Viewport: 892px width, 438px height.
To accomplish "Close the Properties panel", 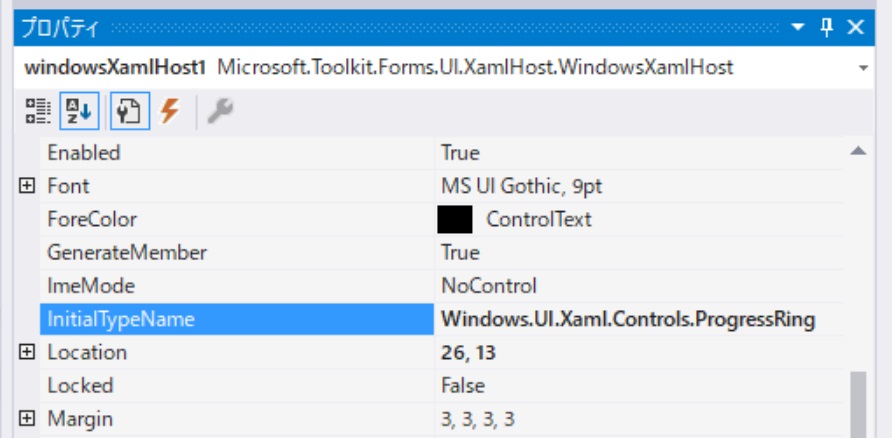I will [x=856, y=28].
